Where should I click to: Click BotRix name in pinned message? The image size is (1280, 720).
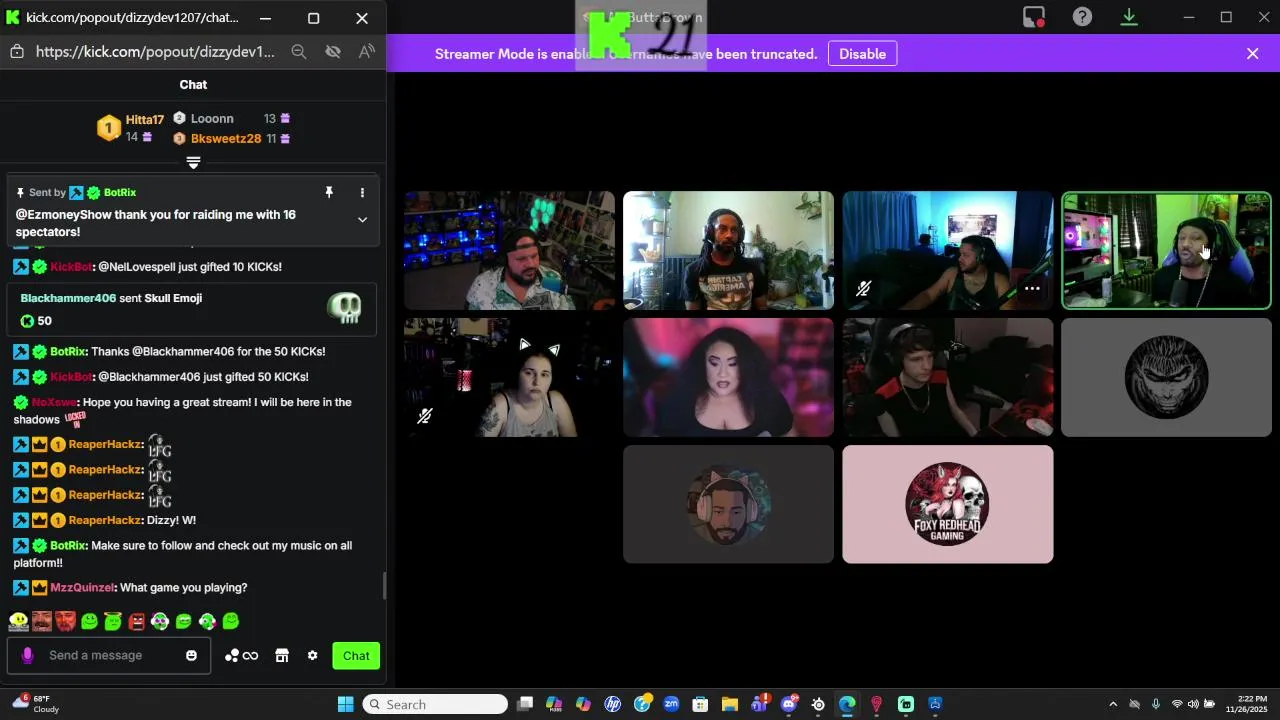tap(120, 192)
